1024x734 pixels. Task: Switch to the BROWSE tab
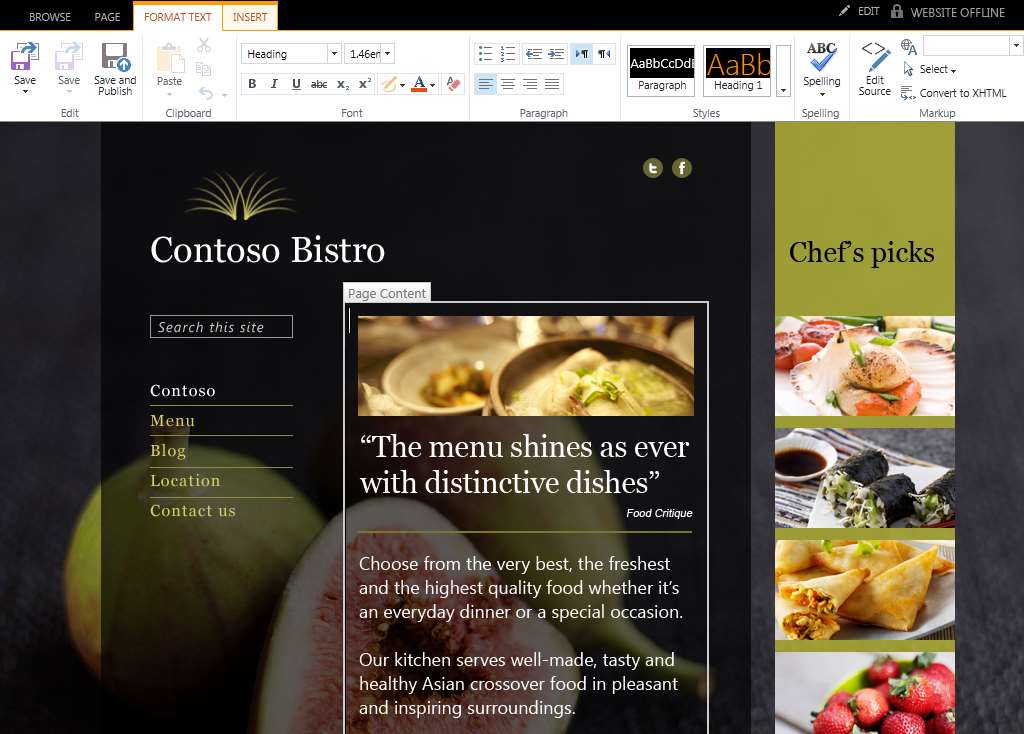tap(50, 17)
